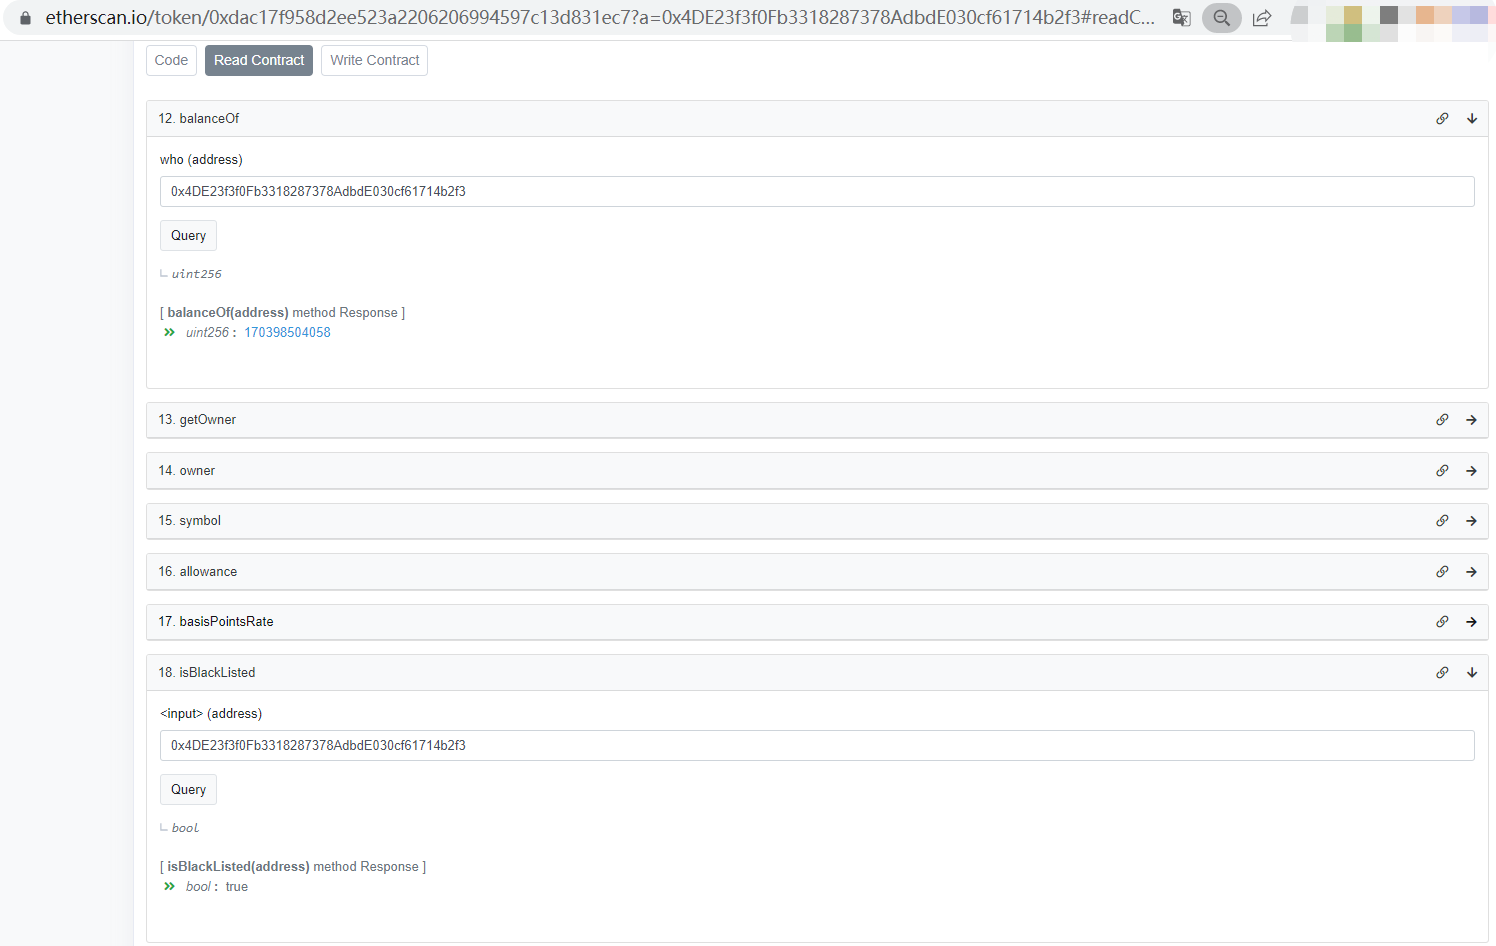Click link icon beside basisPointsRate
Image resolution: width=1496 pixels, height=946 pixels.
(1442, 622)
